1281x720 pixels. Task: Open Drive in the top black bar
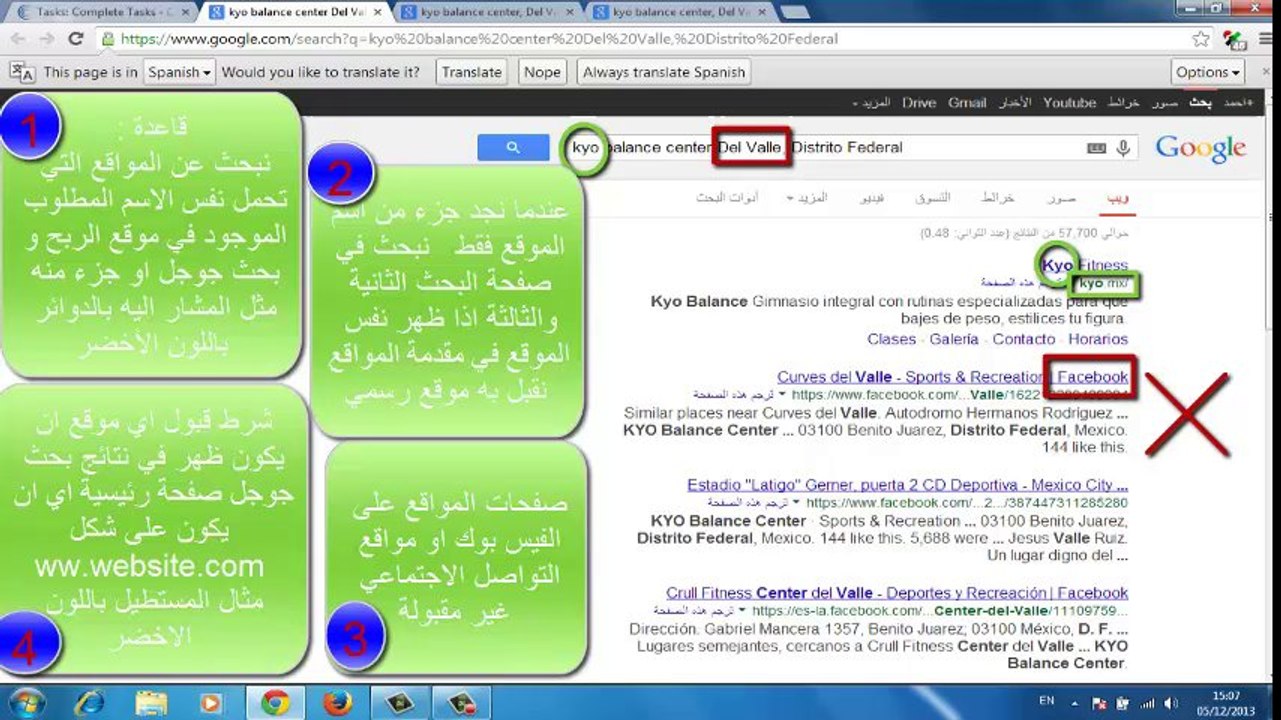[x=919, y=103]
